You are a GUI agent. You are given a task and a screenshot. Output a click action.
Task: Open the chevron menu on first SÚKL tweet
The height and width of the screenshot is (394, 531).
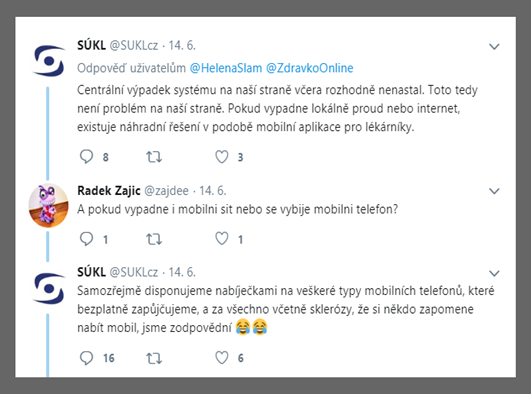pos(494,46)
